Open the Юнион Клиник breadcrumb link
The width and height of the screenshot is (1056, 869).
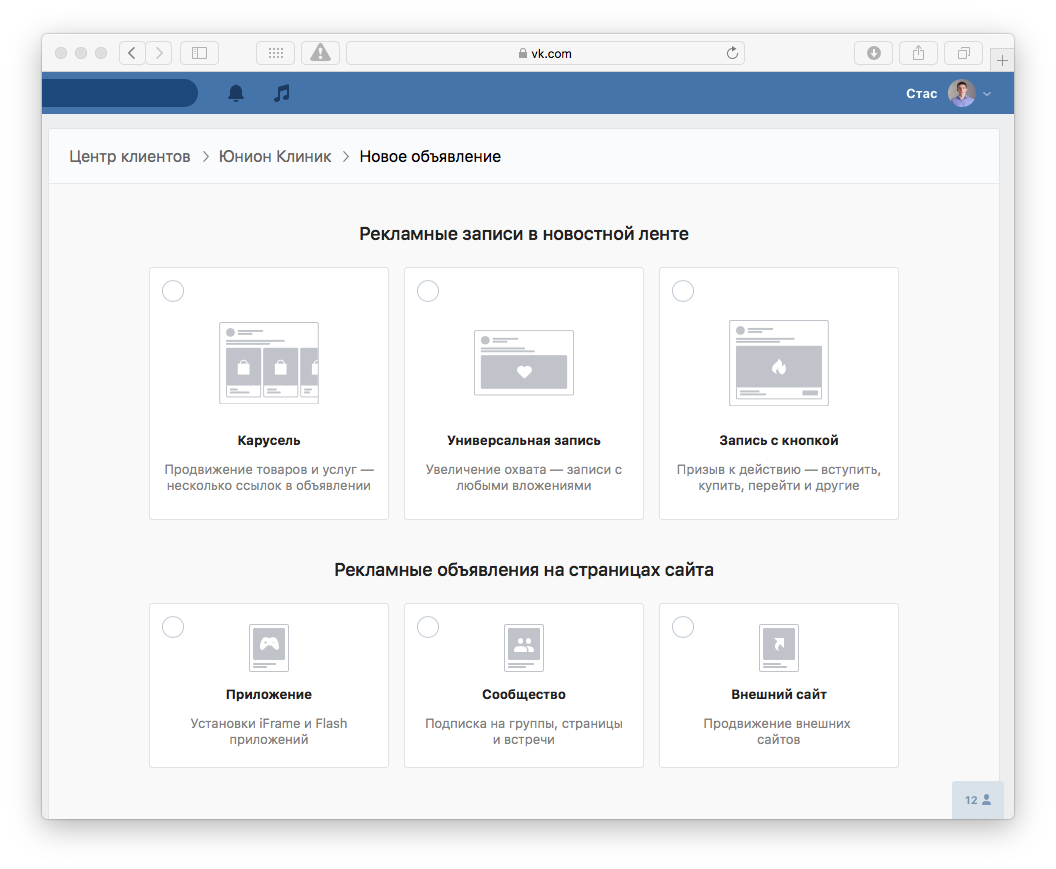click(275, 156)
